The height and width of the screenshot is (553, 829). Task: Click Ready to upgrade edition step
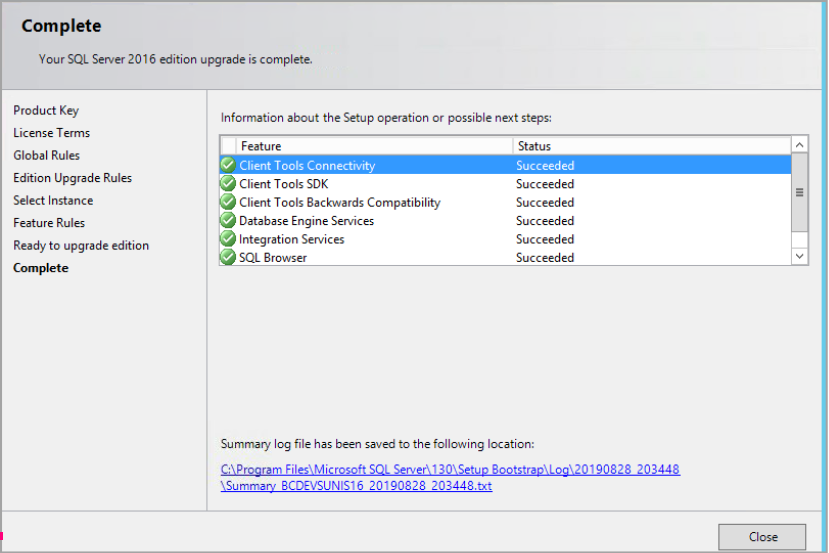pyautogui.click(x=81, y=246)
